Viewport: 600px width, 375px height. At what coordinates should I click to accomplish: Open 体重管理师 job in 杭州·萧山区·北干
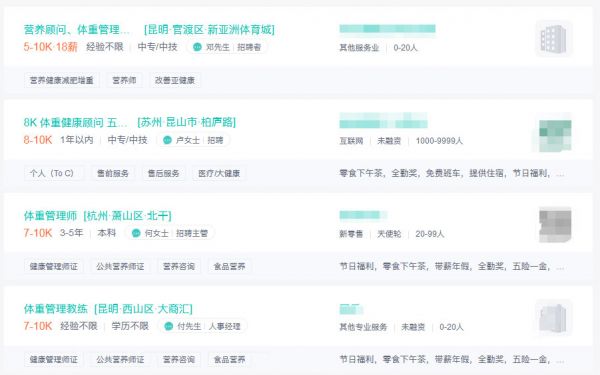[x=98, y=215]
